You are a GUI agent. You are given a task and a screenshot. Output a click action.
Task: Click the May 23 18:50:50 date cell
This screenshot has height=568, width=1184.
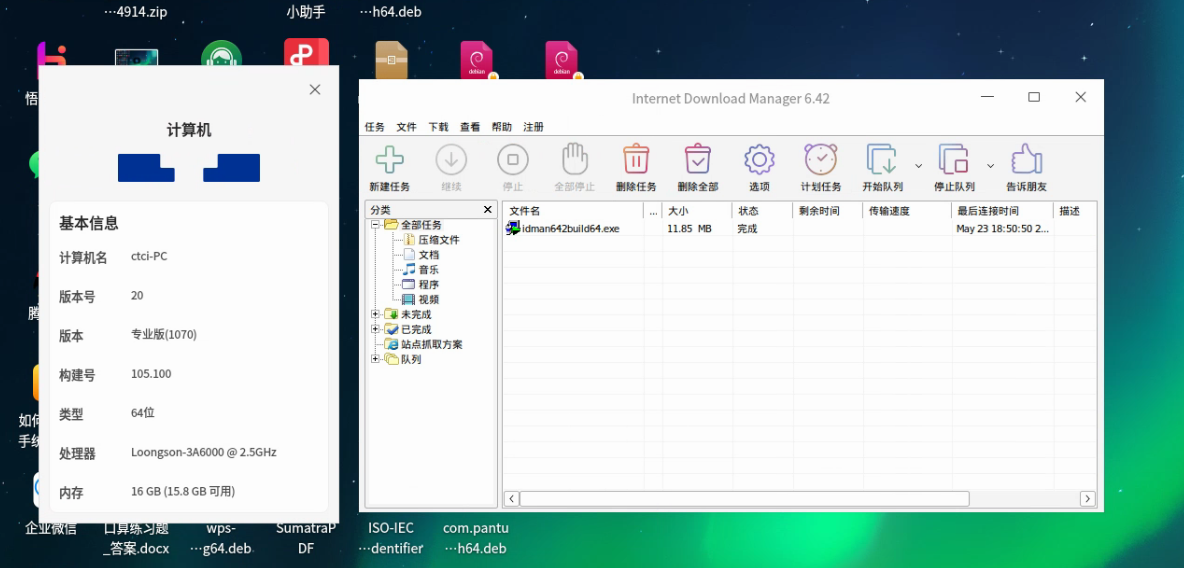[1002, 228]
